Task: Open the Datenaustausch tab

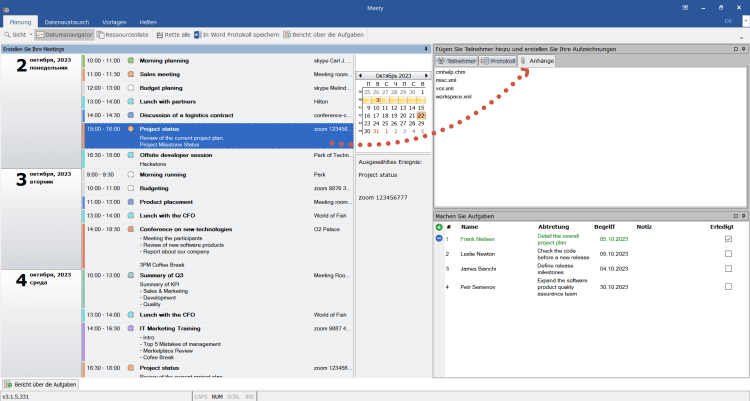Action: [x=67, y=22]
